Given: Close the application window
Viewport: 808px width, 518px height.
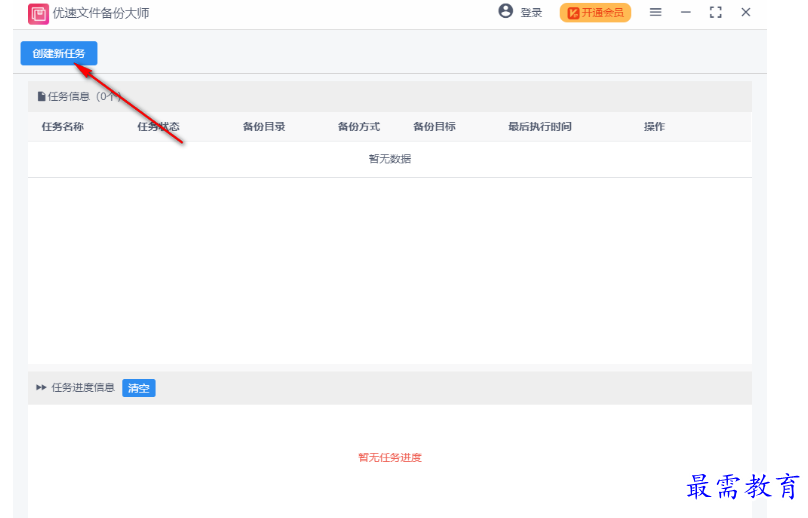Looking at the screenshot, I should click(x=746, y=12).
